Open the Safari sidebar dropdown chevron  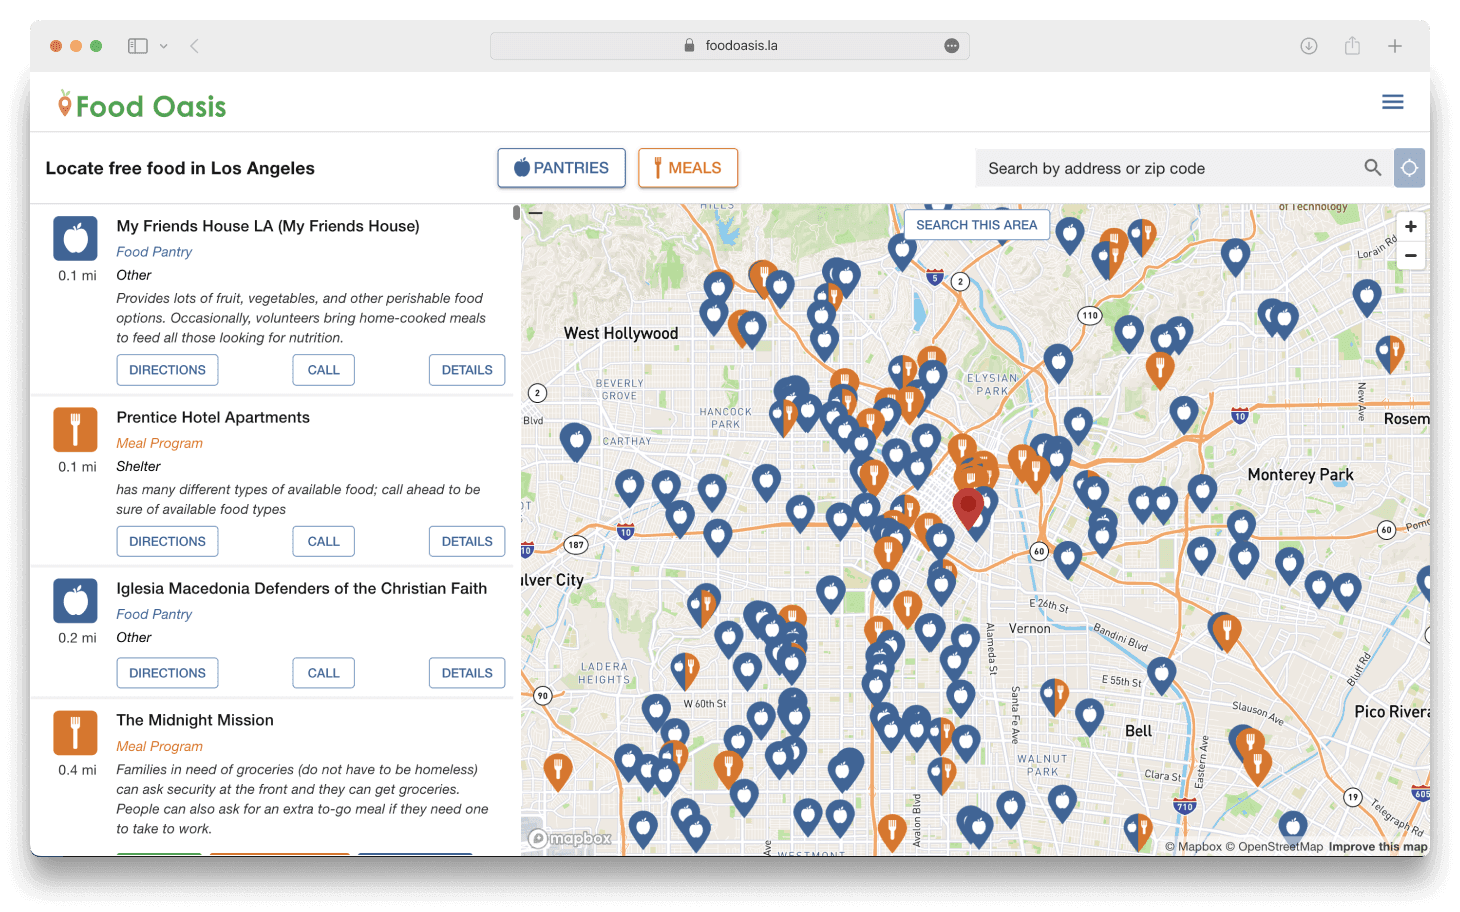164,46
